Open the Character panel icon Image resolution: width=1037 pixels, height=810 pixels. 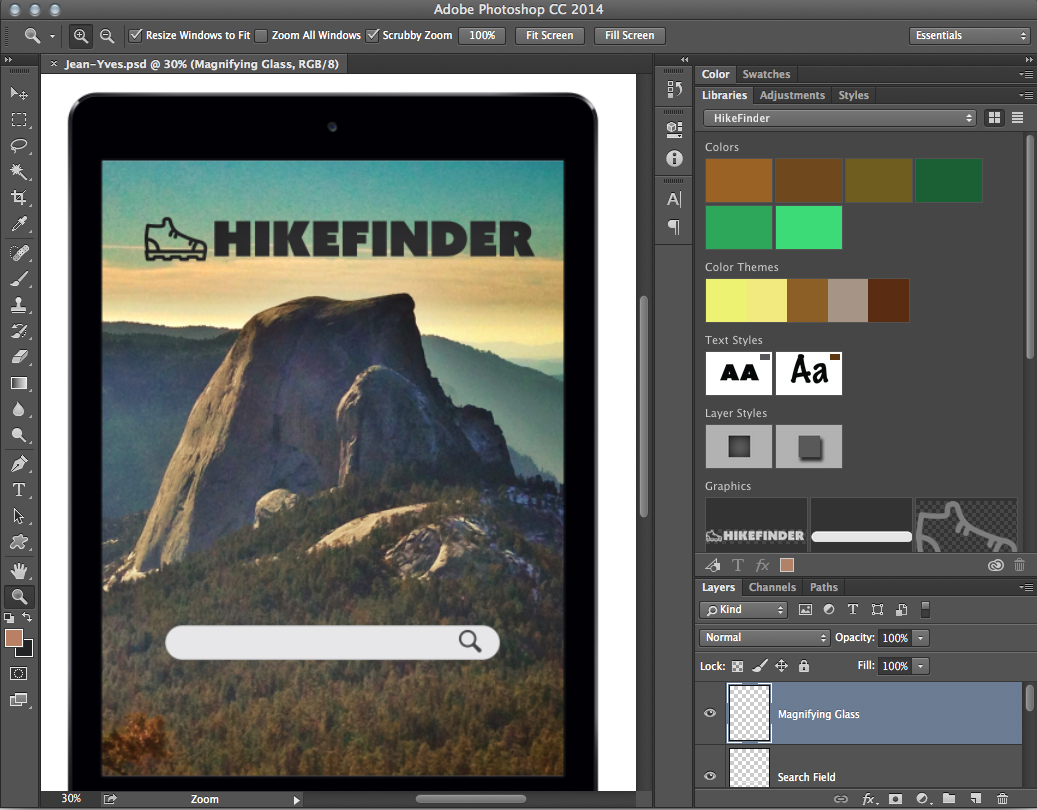point(674,199)
